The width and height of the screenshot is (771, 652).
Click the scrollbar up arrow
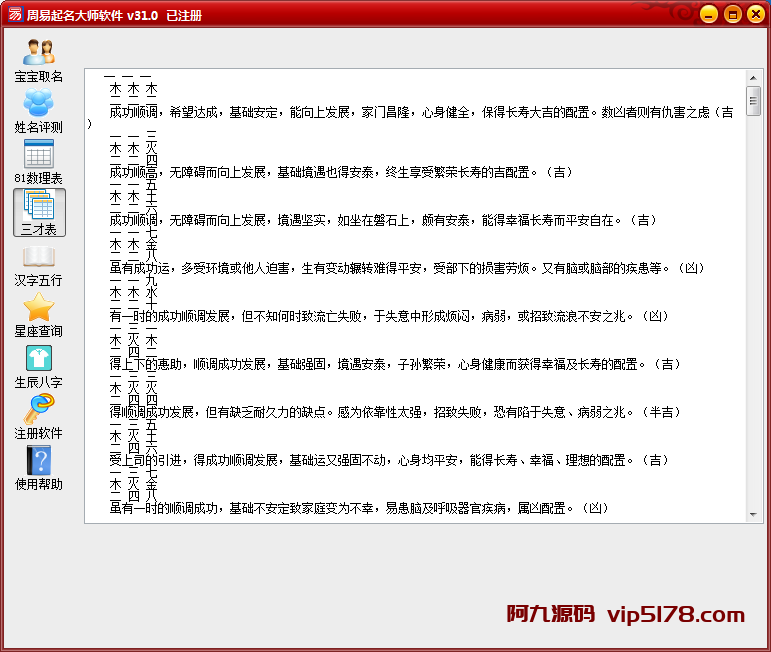tap(753, 78)
